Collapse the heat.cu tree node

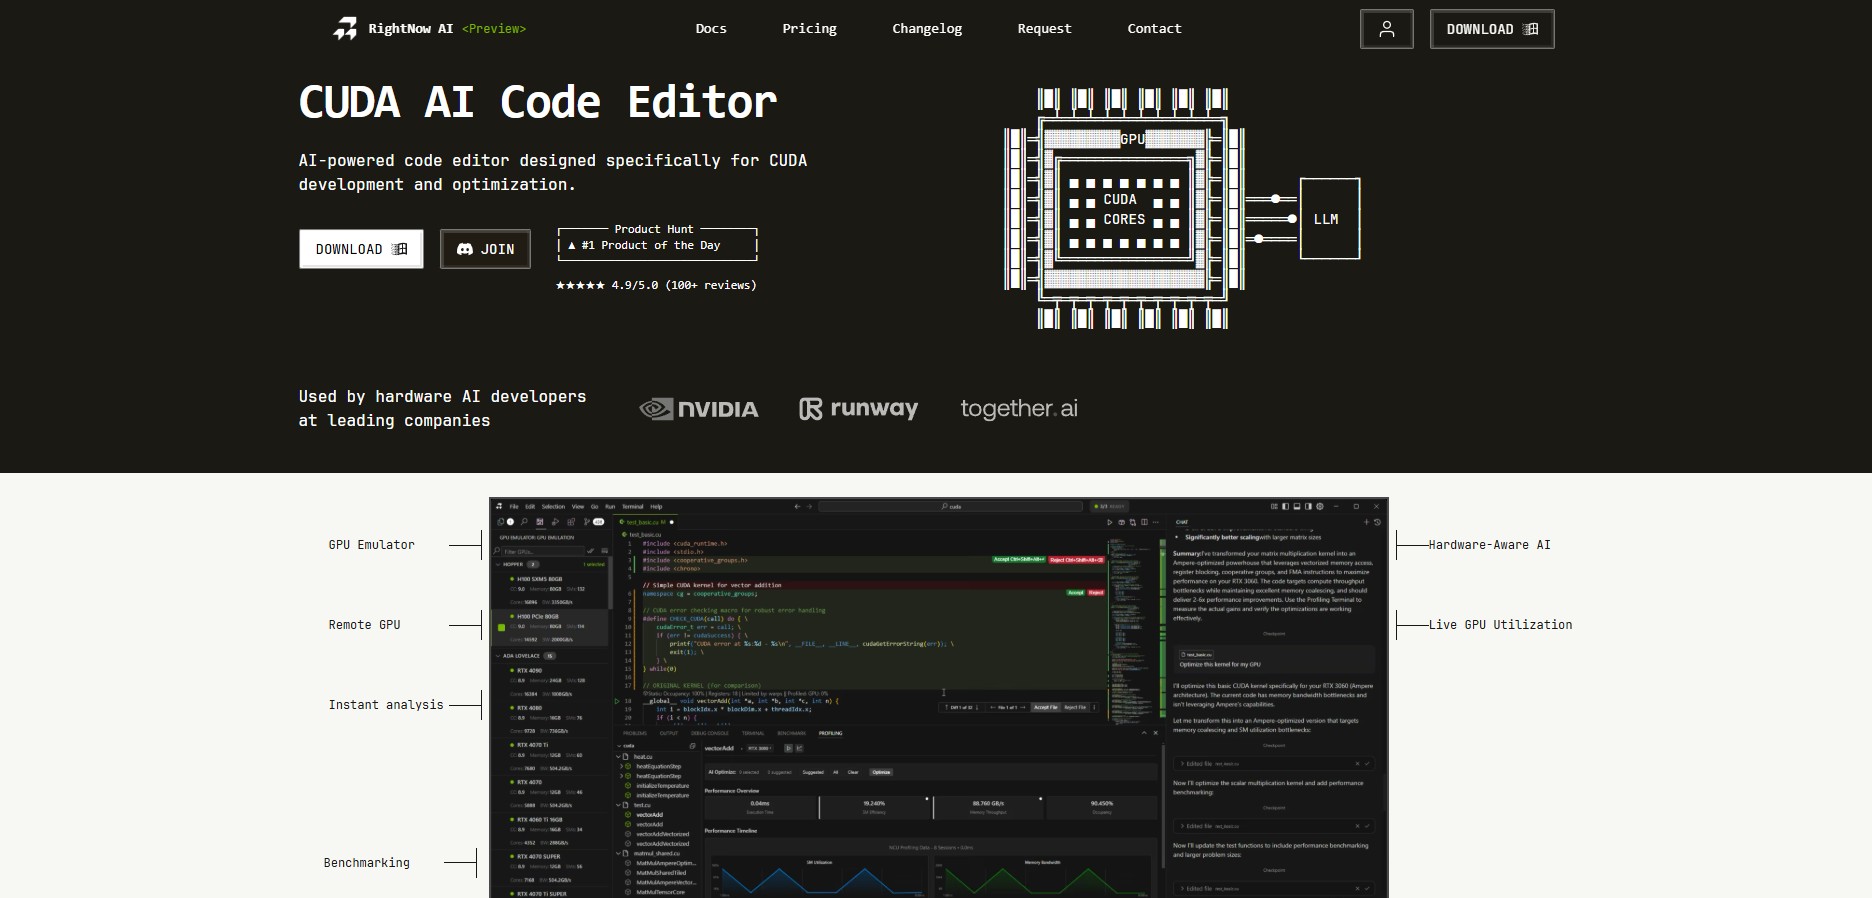pos(620,757)
